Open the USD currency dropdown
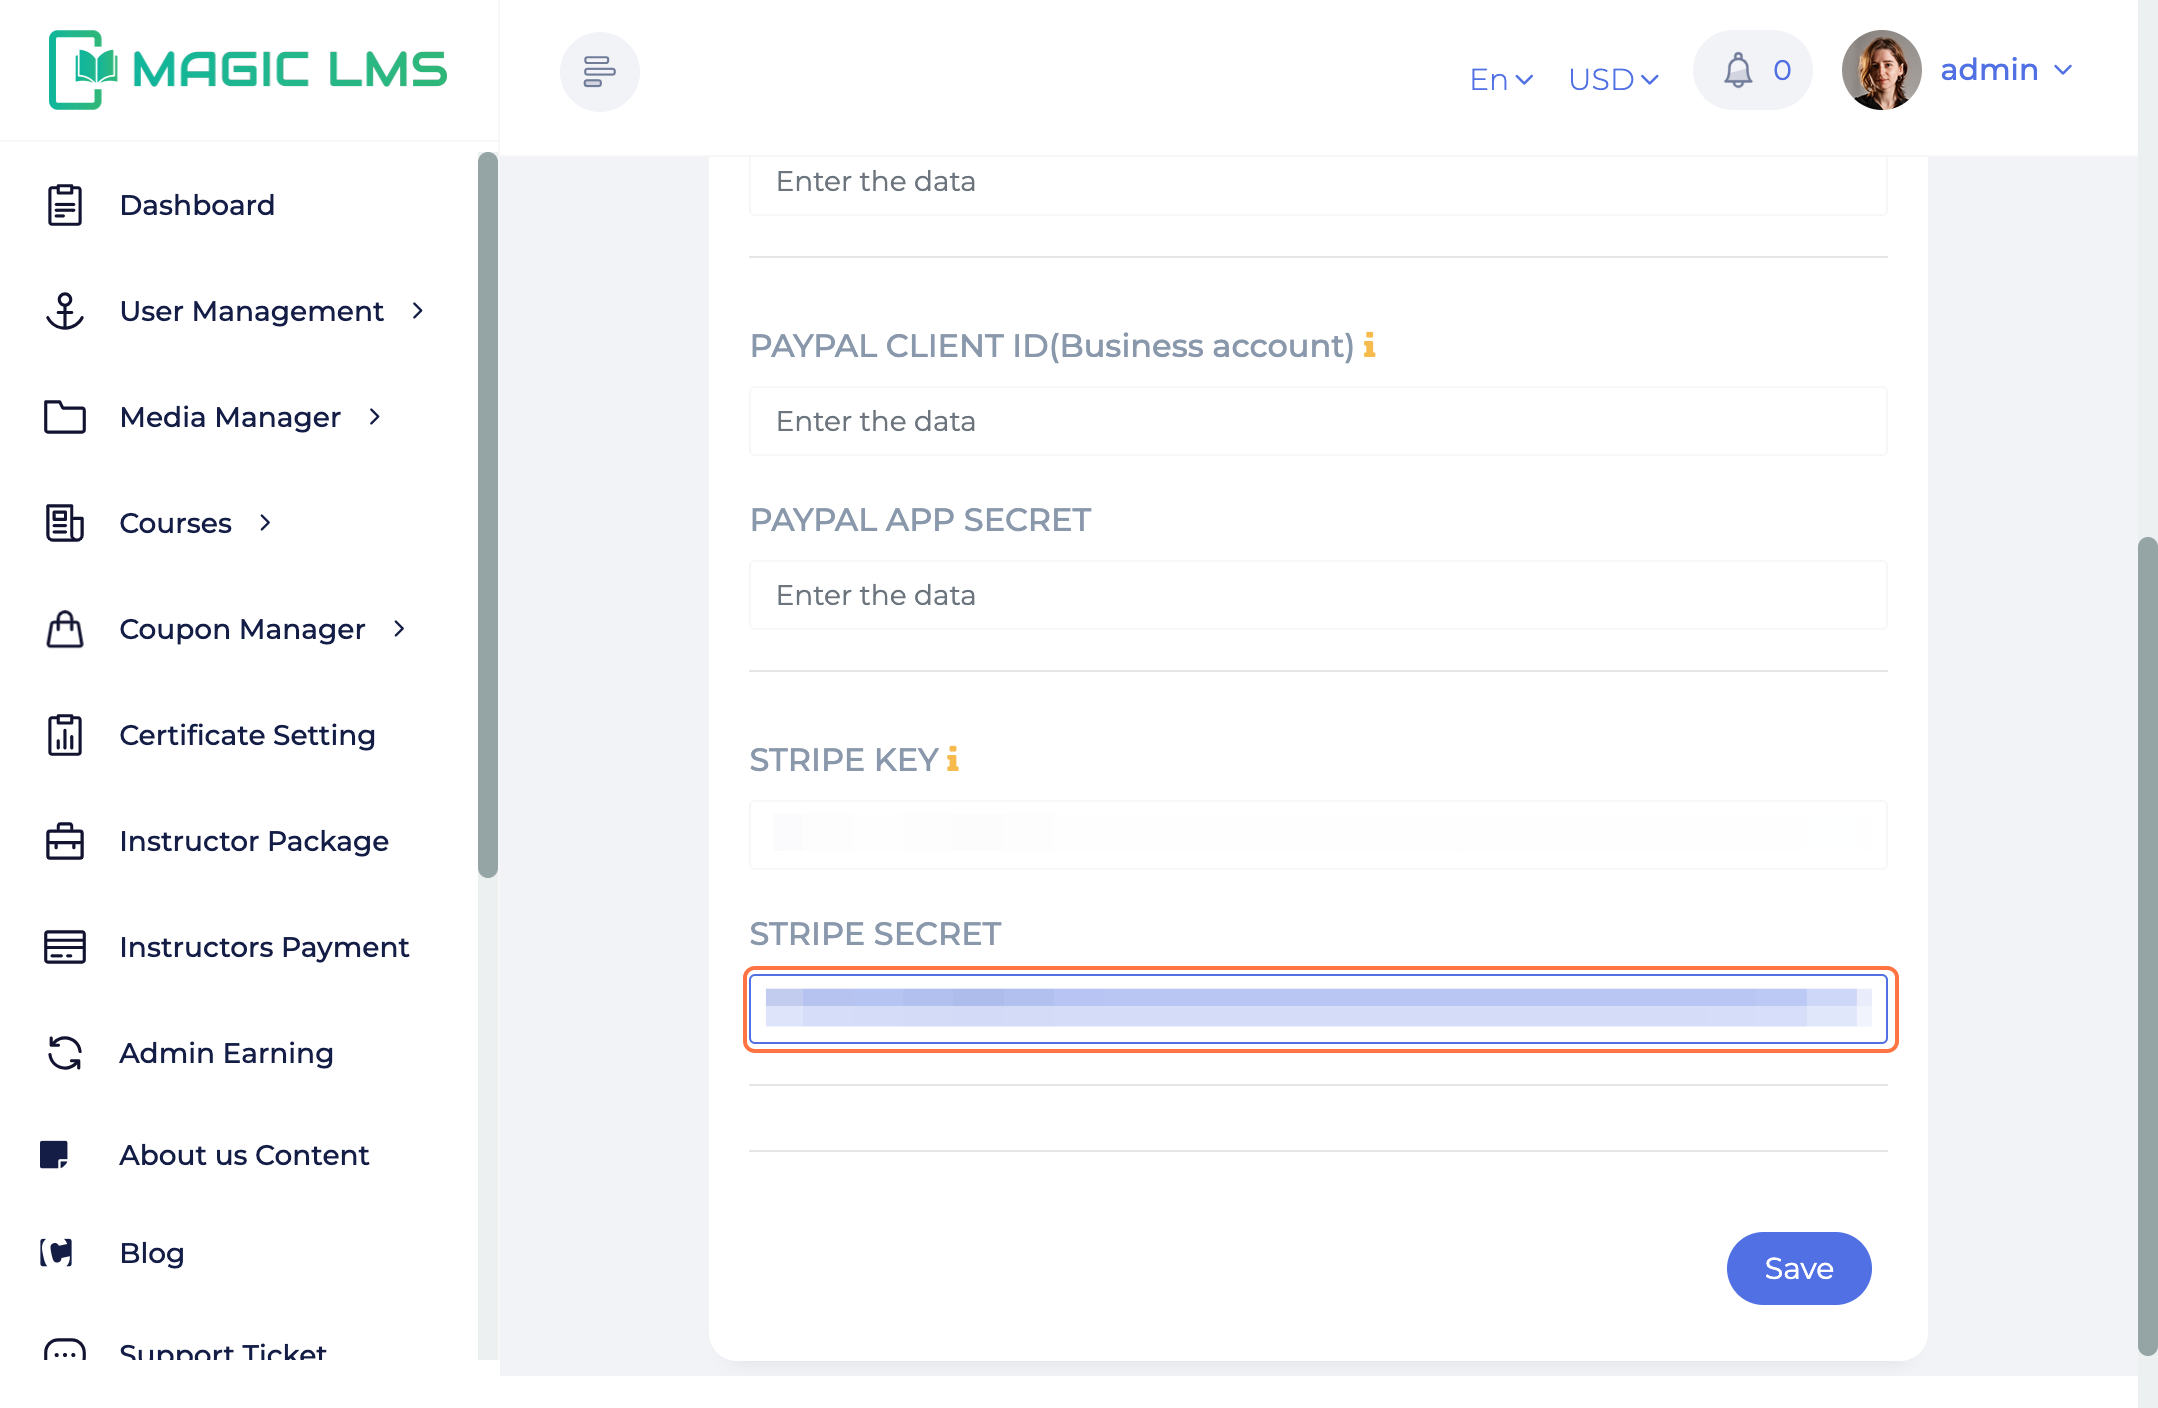2158x1408 pixels. pos(1614,79)
